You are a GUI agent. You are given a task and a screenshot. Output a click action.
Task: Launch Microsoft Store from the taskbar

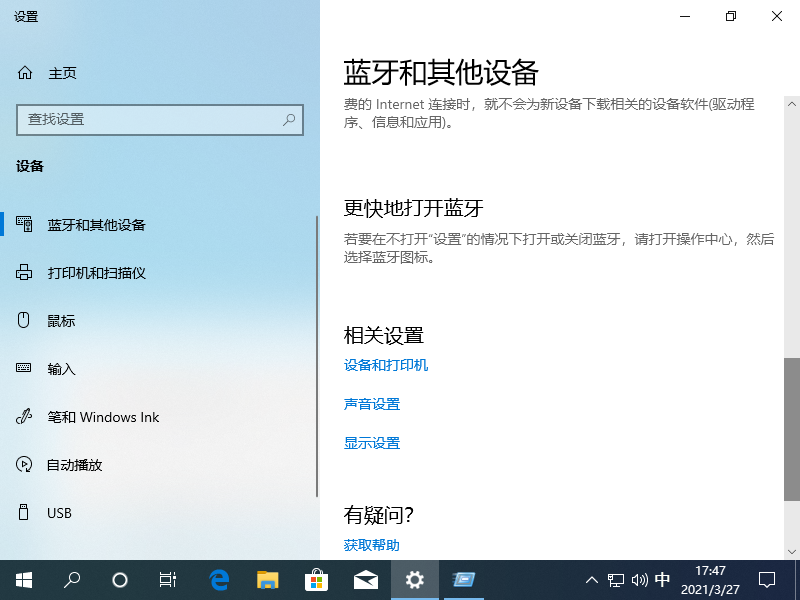coord(316,580)
